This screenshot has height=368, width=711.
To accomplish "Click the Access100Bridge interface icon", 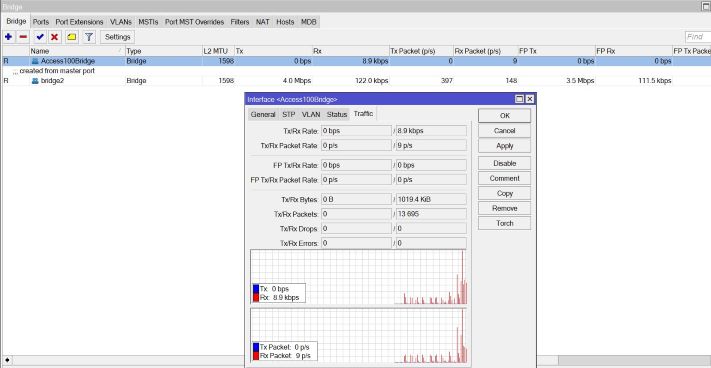I will [35, 61].
